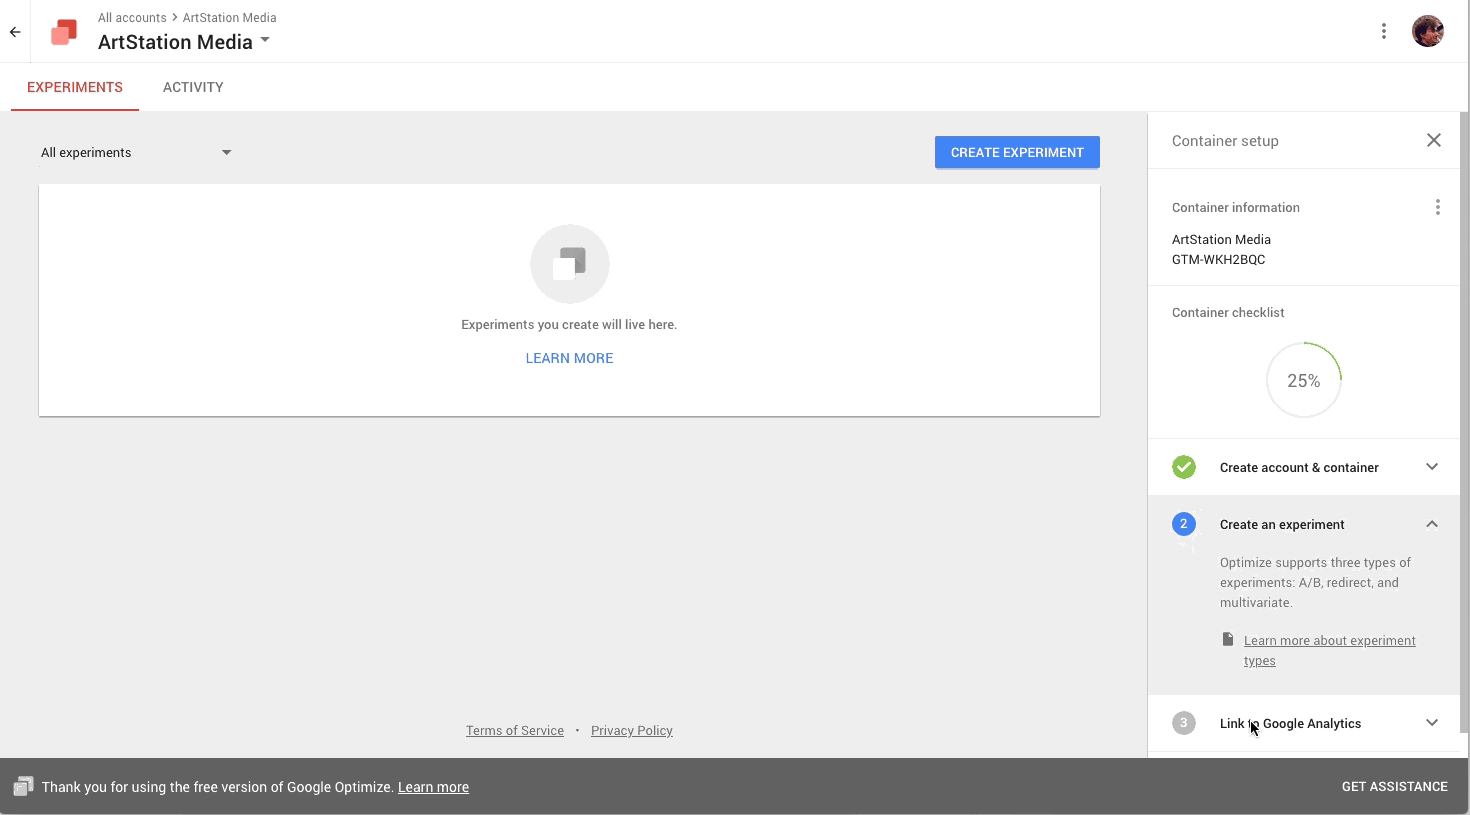Expand the Link to Google Analytics section
Image resolution: width=1470 pixels, height=815 pixels.
[x=1432, y=723]
